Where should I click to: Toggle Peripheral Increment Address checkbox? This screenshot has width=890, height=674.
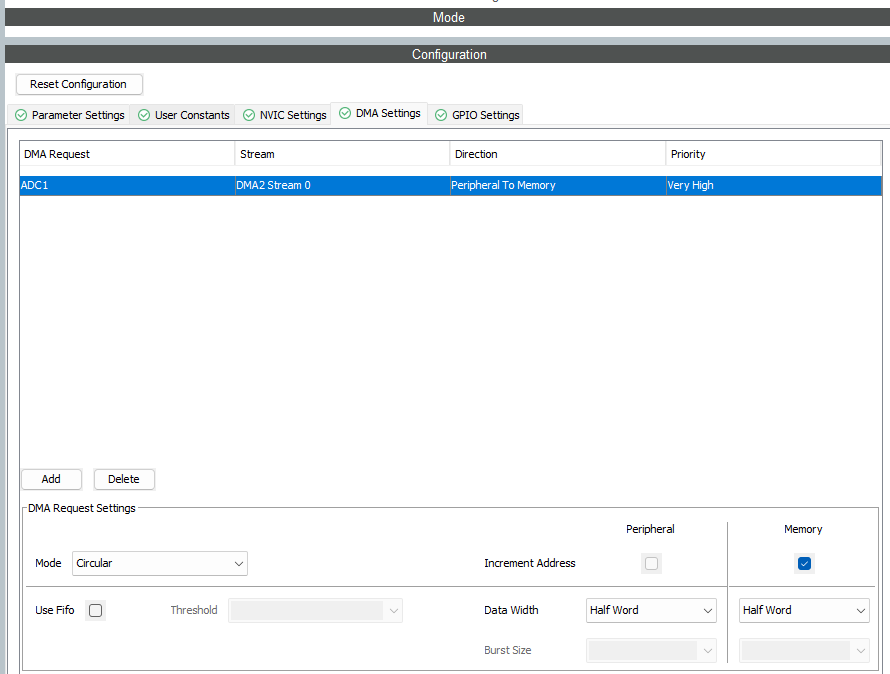[x=652, y=563]
